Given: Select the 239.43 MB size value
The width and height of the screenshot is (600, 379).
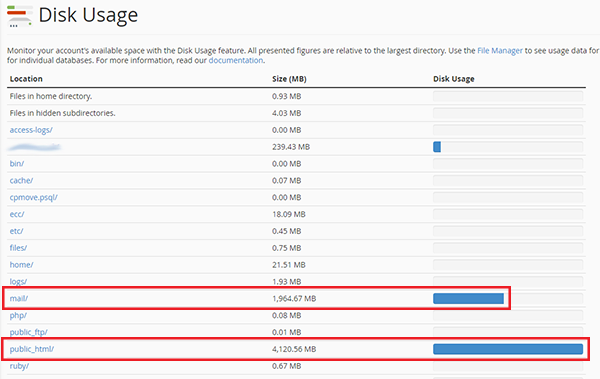Looking at the screenshot, I should [x=291, y=147].
